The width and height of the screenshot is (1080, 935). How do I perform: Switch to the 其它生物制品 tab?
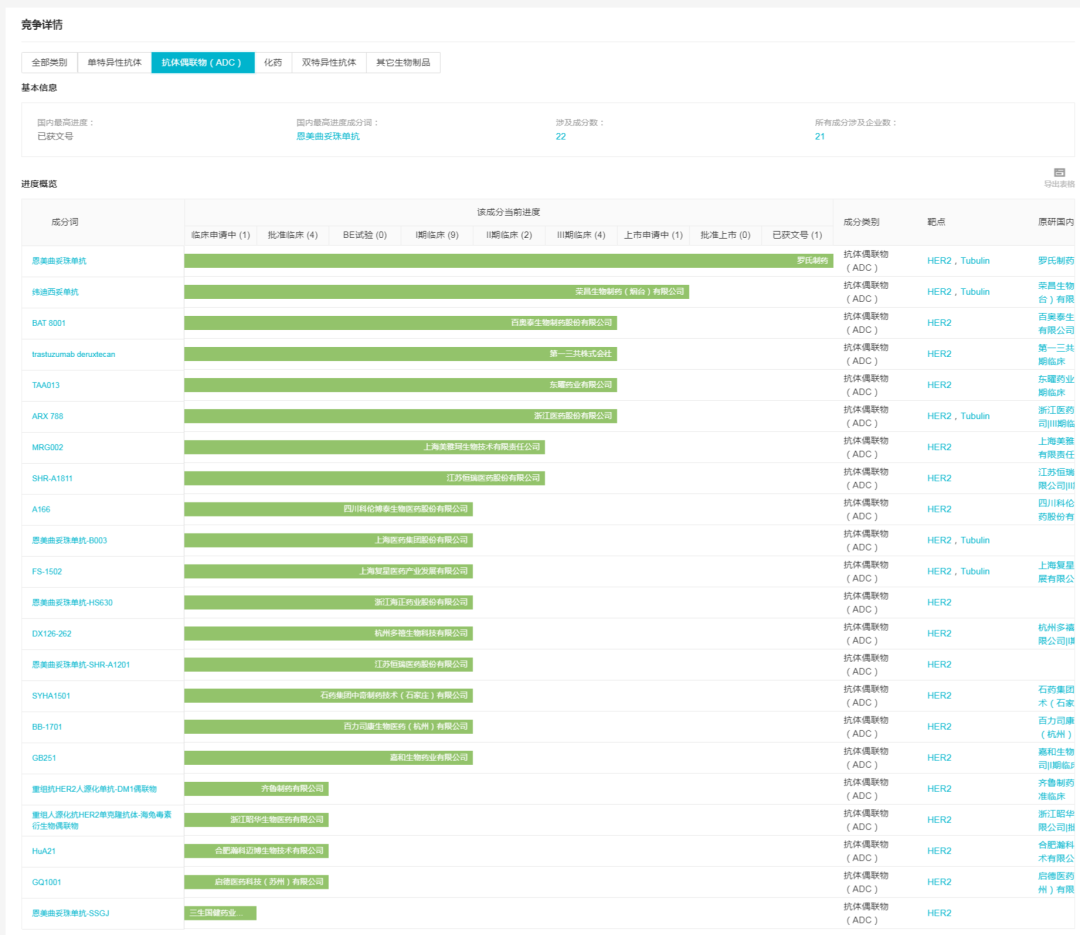click(403, 63)
